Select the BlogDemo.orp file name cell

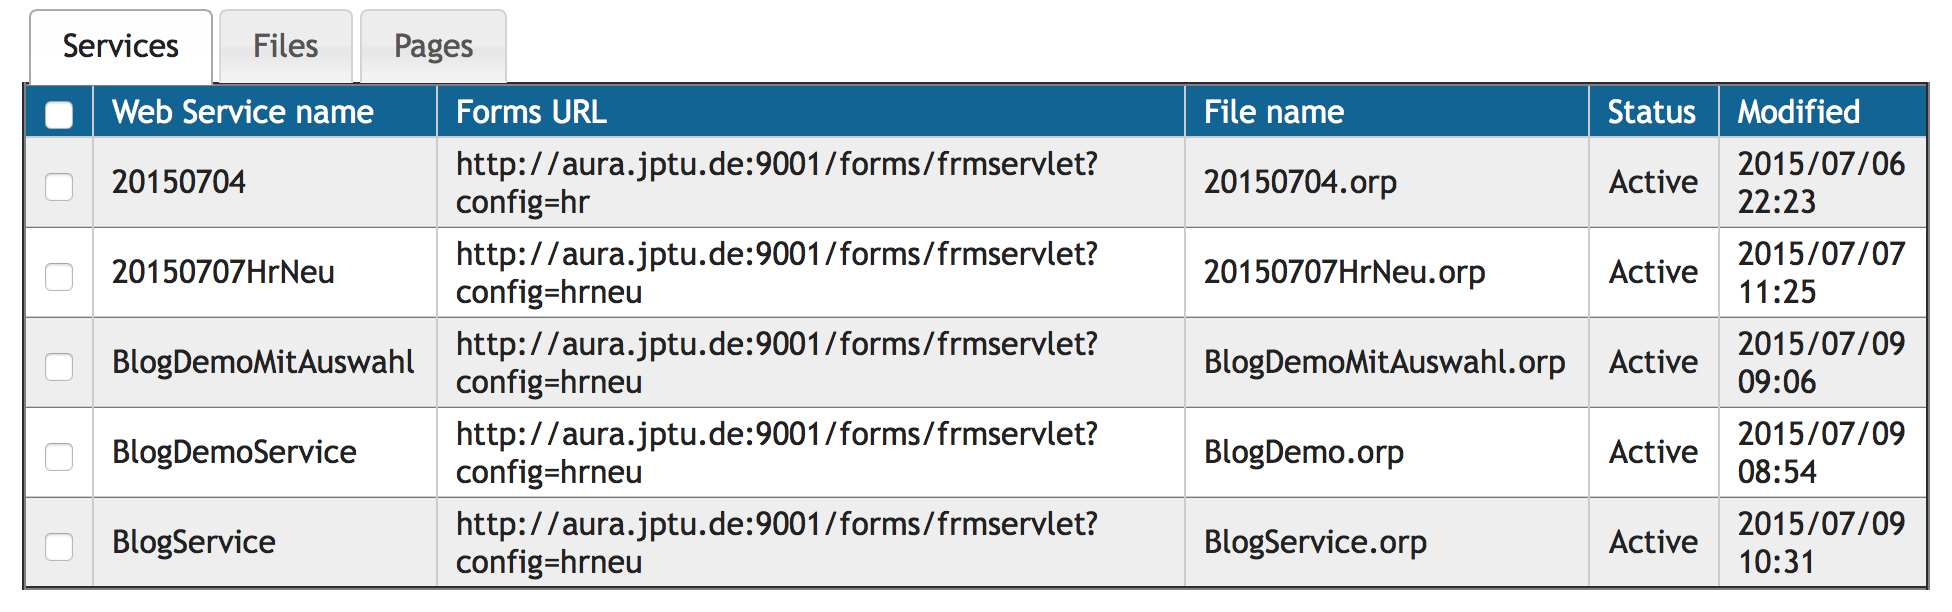1304,452
